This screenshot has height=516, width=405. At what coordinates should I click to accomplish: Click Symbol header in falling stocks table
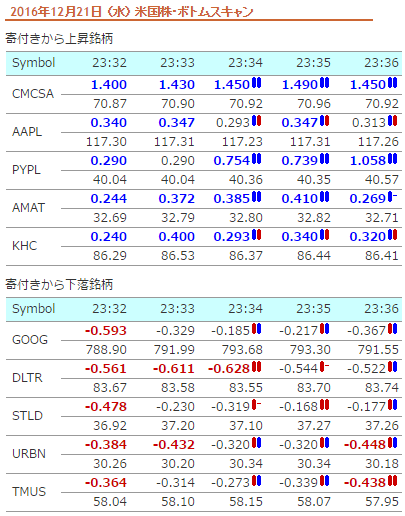(x=33, y=309)
